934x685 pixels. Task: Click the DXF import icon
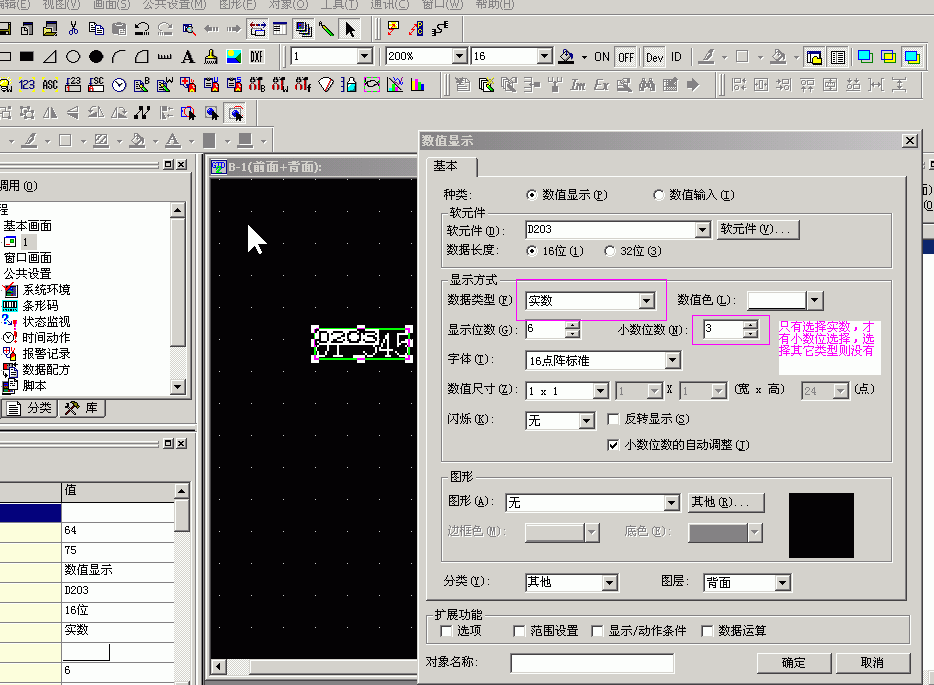click(257, 57)
